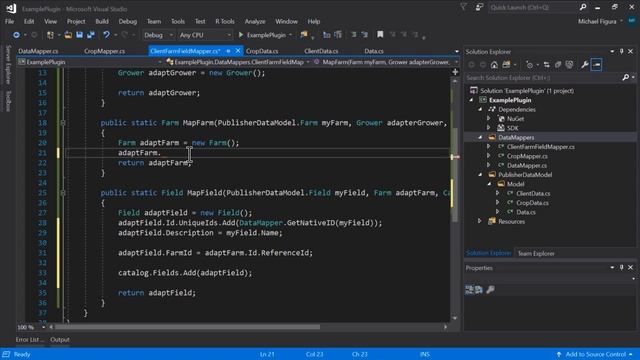The image size is (640, 360).
Task: Open Michael Figura account menu
Action: (600, 21)
